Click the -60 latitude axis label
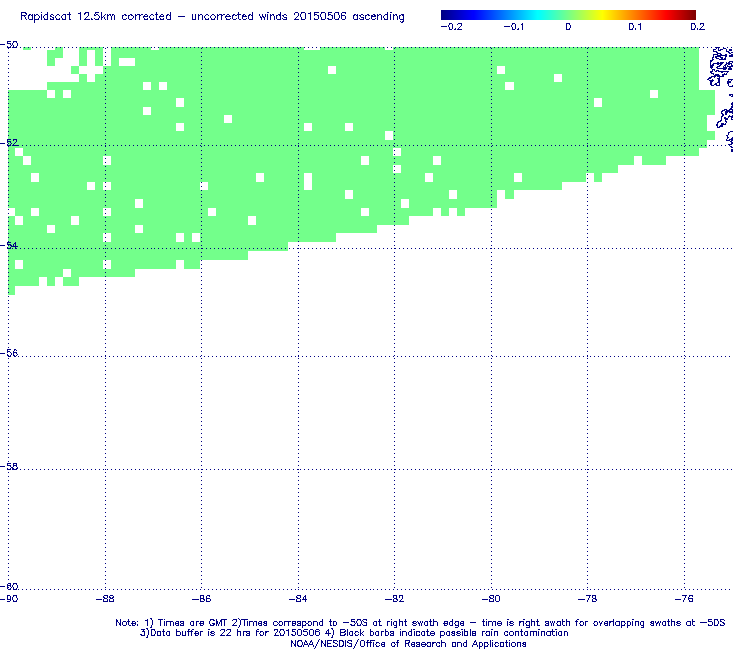Screen dimensions: 740x650 point(9,586)
